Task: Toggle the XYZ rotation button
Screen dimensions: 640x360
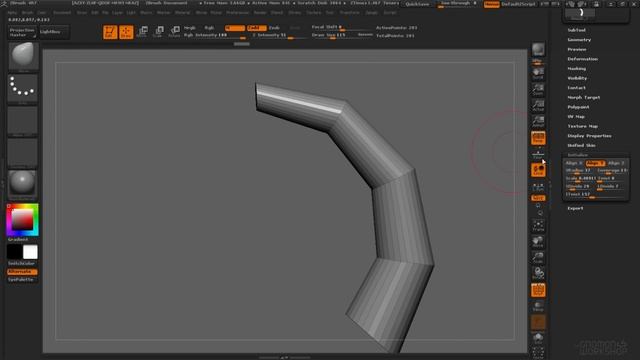Action: tap(538, 198)
